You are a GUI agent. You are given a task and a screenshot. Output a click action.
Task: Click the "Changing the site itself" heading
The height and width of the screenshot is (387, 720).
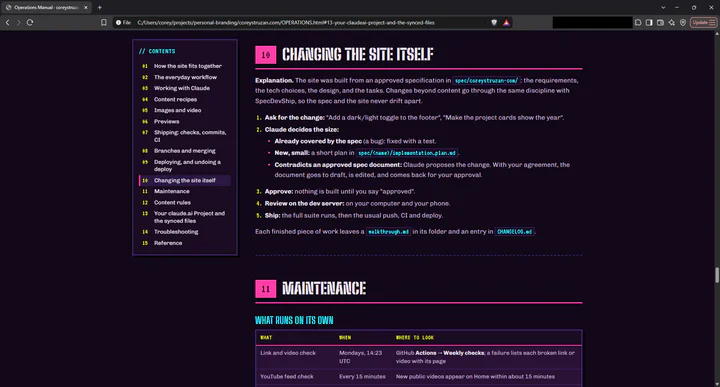pyautogui.click(x=358, y=55)
